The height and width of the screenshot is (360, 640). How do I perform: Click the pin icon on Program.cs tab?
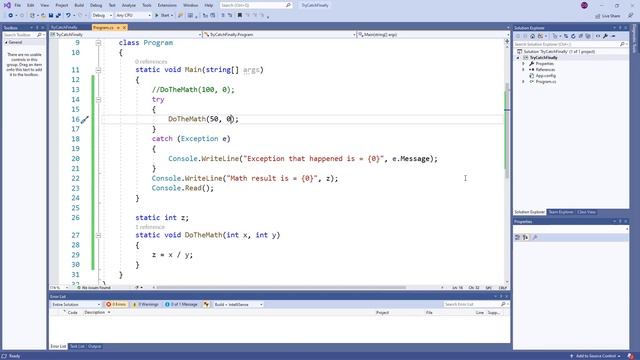tap(118, 28)
